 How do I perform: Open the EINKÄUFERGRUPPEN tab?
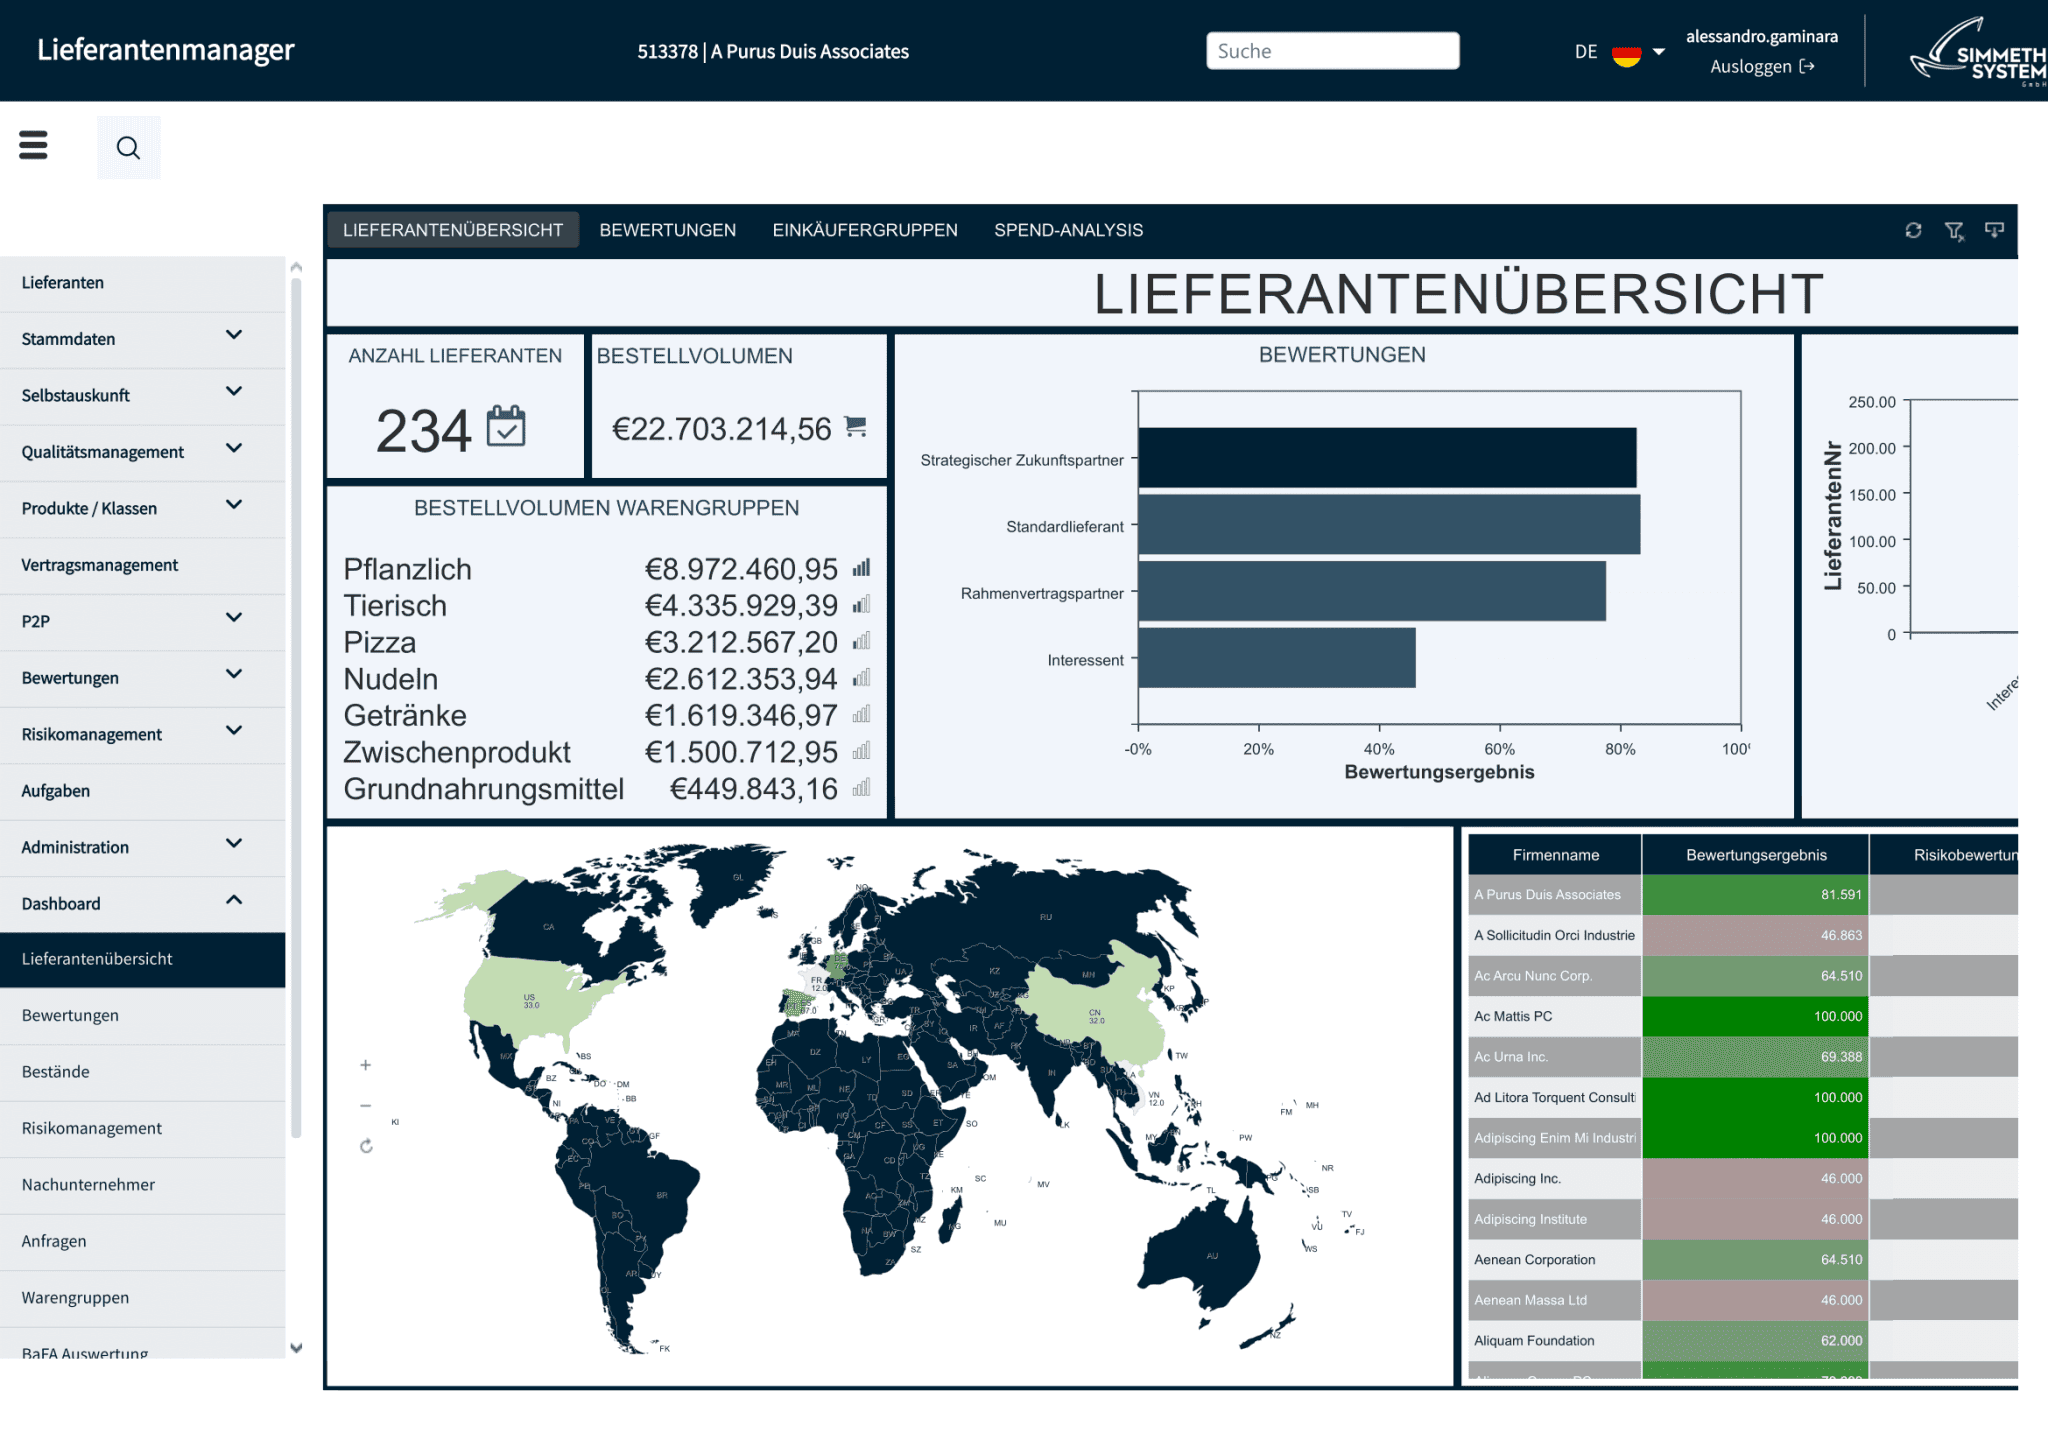[864, 231]
